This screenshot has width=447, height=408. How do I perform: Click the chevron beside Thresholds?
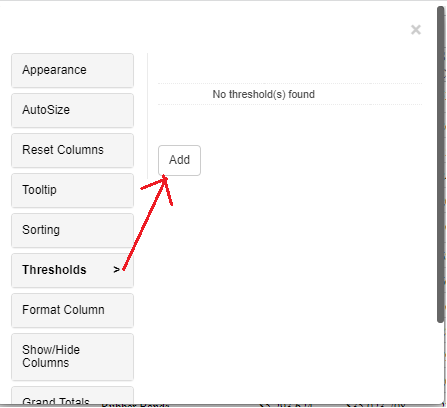pyautogui.click(x=116, y=270)
